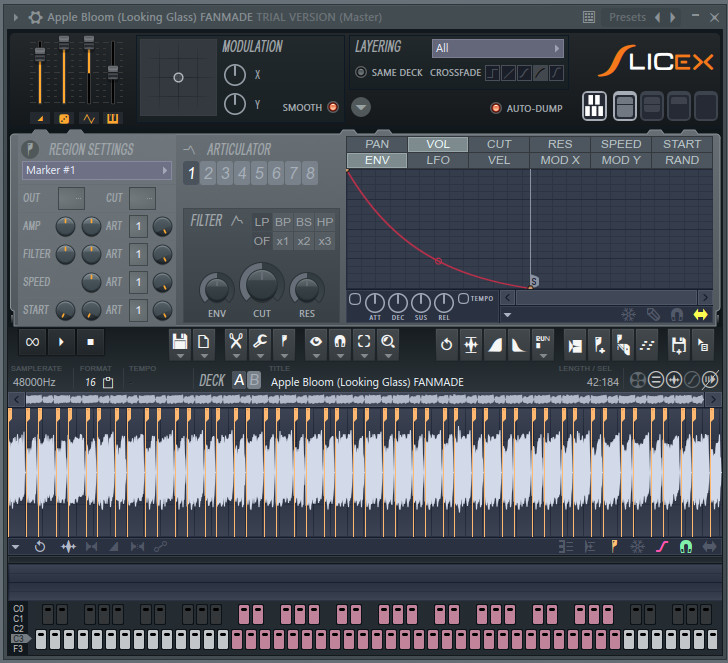Click the Presets label in title bar
Viewport: 728px width, 663px height.
pyautogui.click(x=627, y=17)
